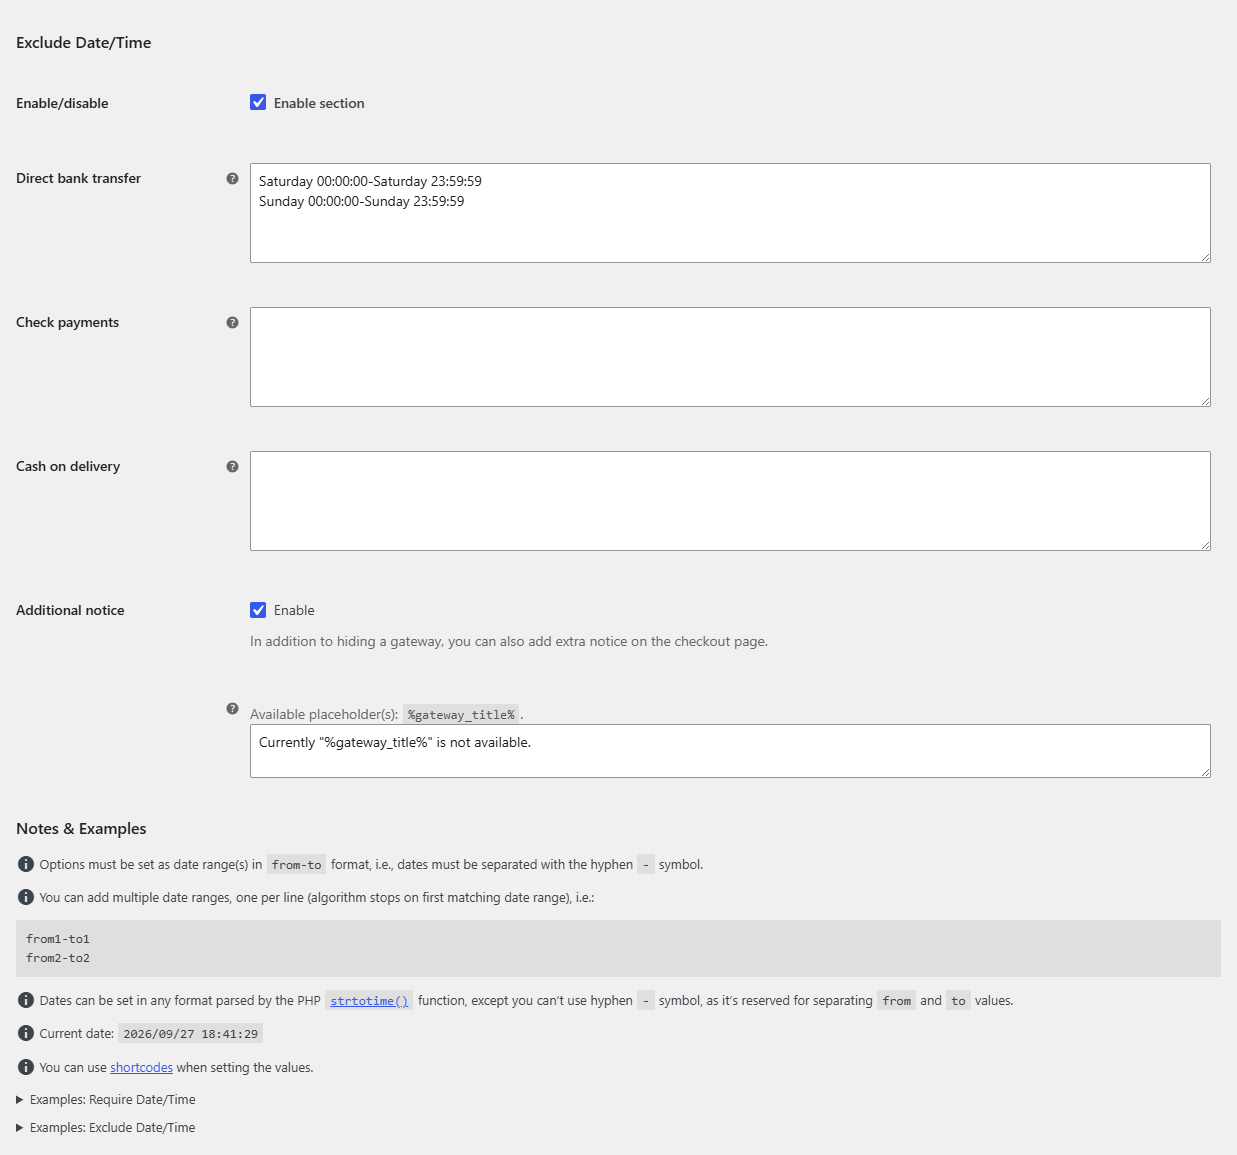Image resolution: width=1237 pixels, height=1155 pixels.
Task: Focus the Direct bank transfer textarea
Action: tap(730, 213)
